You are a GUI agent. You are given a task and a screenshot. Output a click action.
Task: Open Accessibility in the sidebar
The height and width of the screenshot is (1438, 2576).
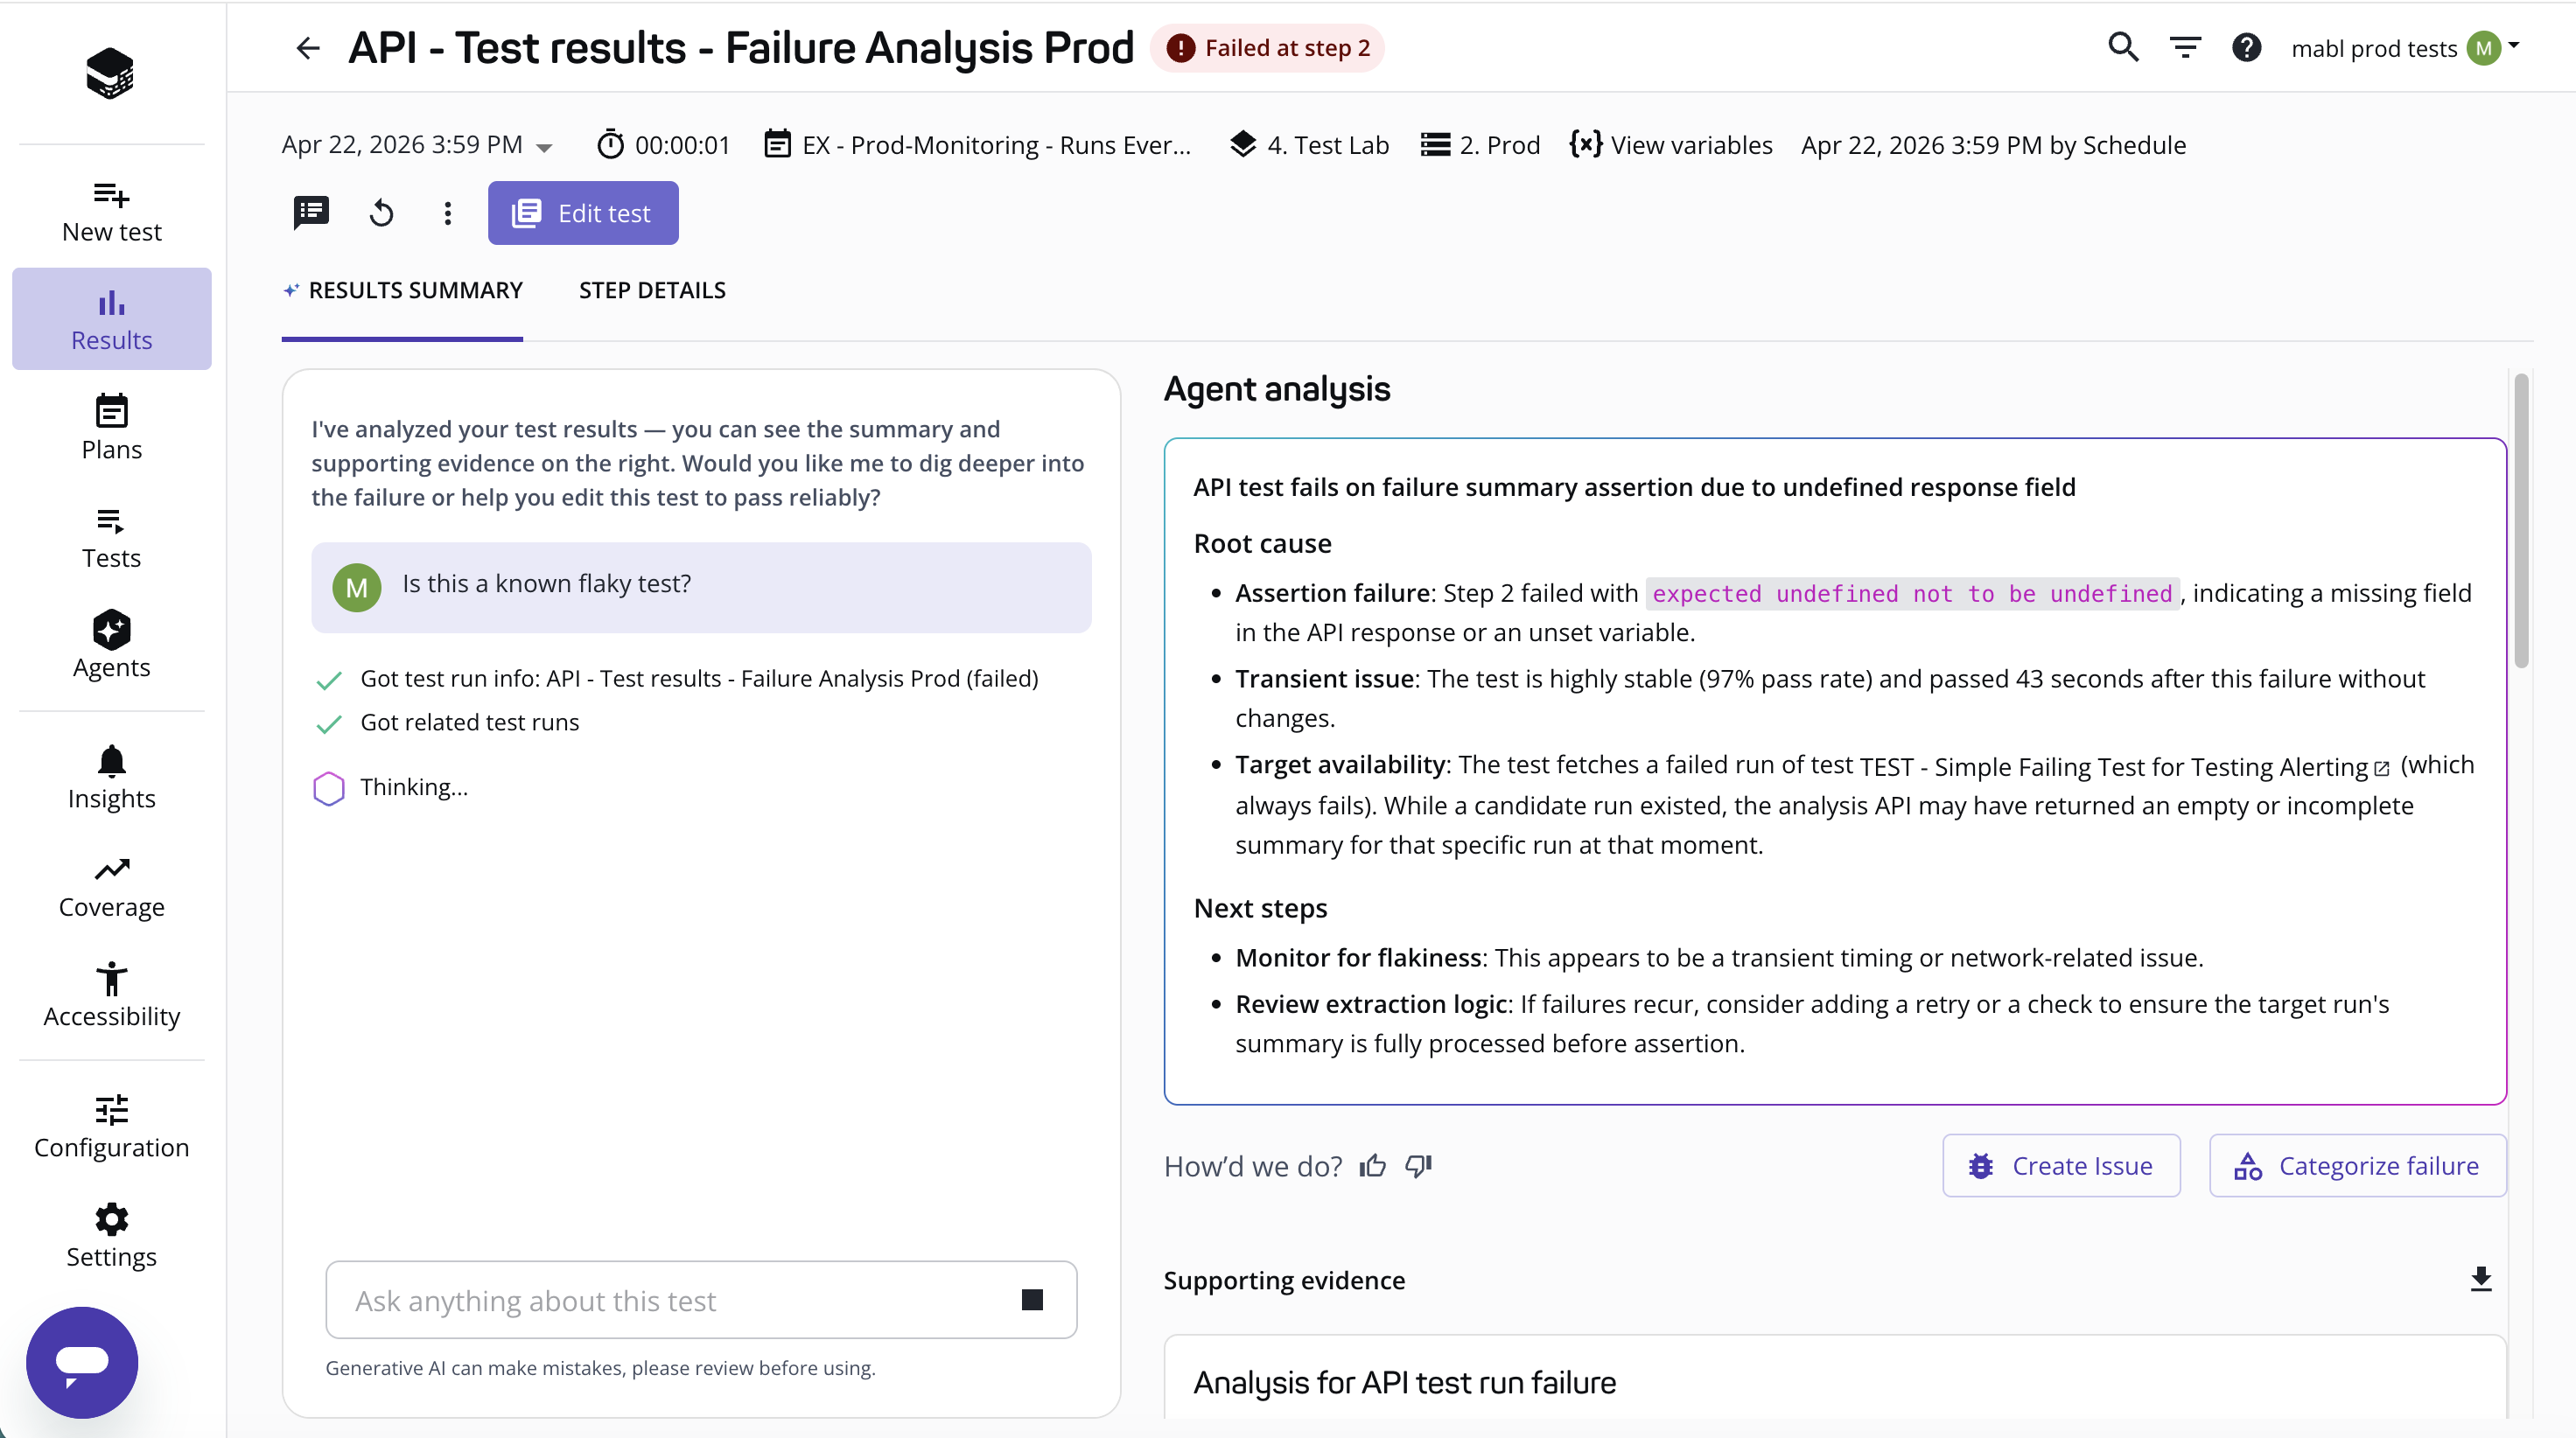[111, 996]
